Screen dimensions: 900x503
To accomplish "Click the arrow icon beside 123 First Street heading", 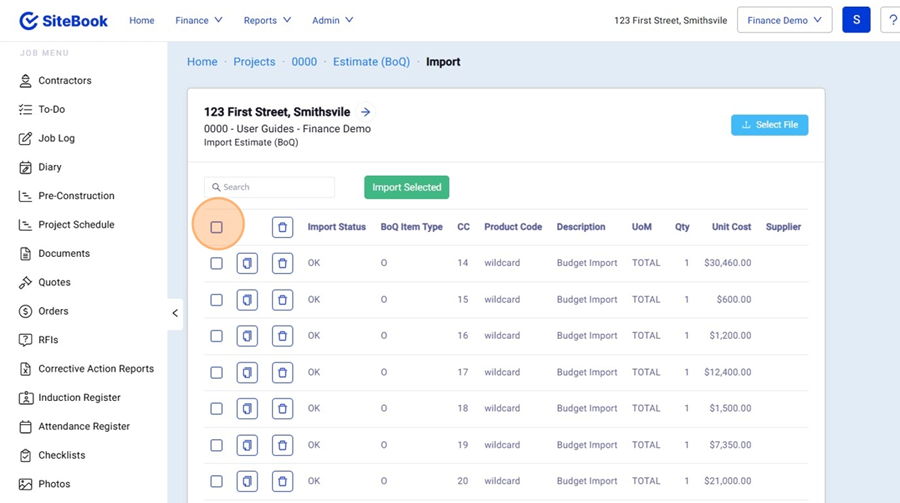I will [366, 112].
